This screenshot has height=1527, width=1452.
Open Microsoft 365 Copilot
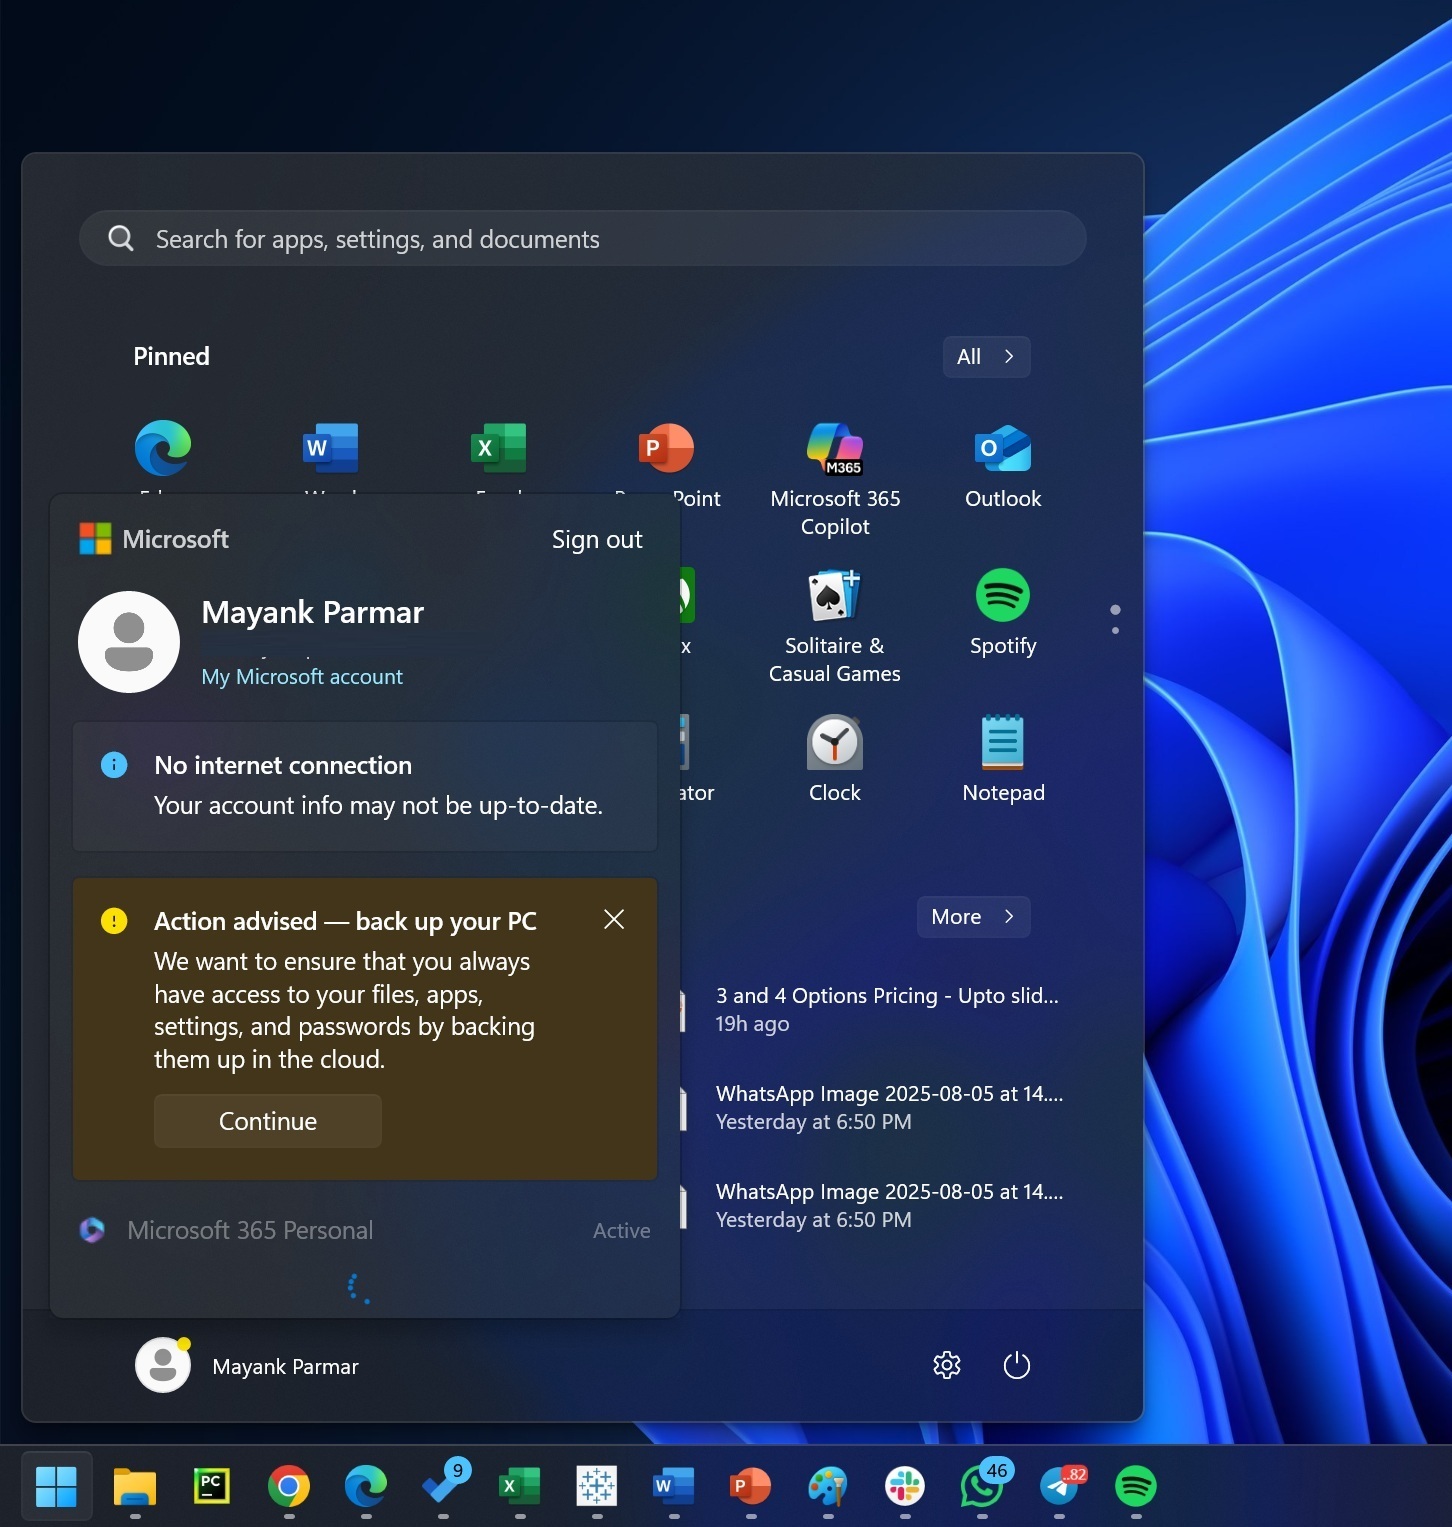click(834, 449)
